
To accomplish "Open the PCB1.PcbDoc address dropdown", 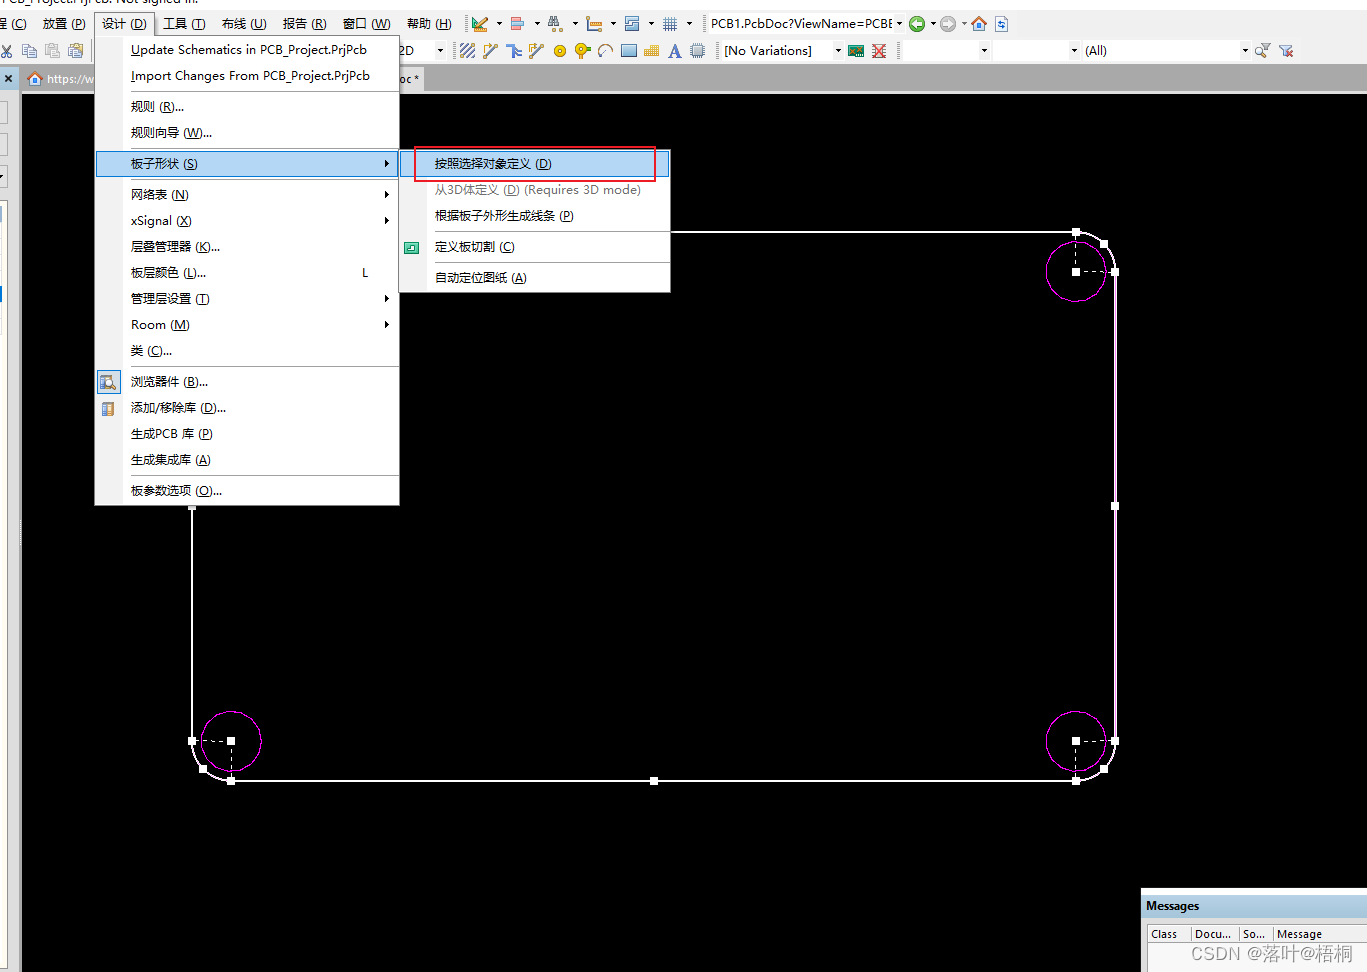I will [899, 24].
